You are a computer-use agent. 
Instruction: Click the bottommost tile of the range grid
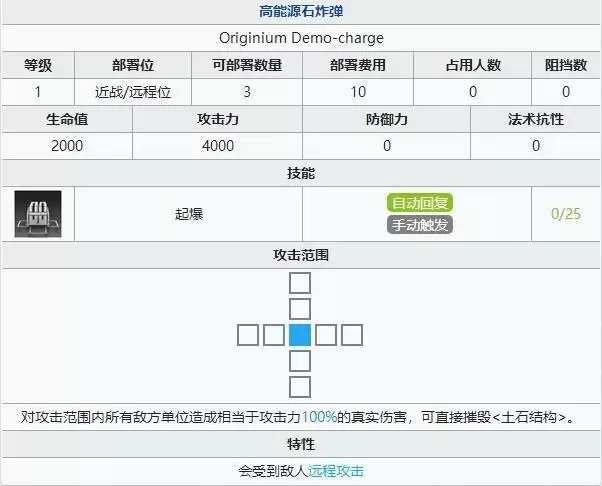(x=300, y=387)
